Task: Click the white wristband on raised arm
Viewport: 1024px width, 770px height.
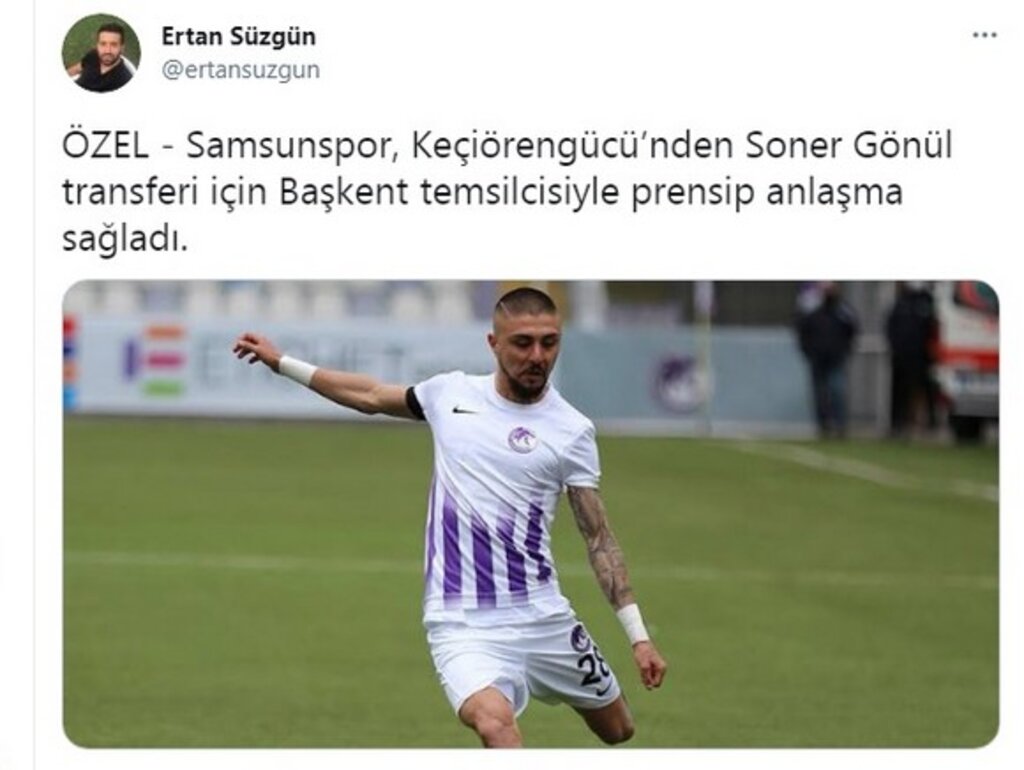Action: pos(297,370)
